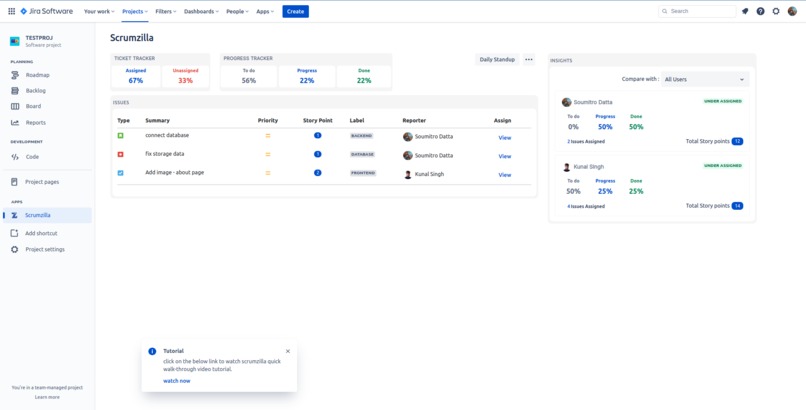The image size is (806, 410).
Task: Click the DATABASE label tag
Action: [362, 154]
